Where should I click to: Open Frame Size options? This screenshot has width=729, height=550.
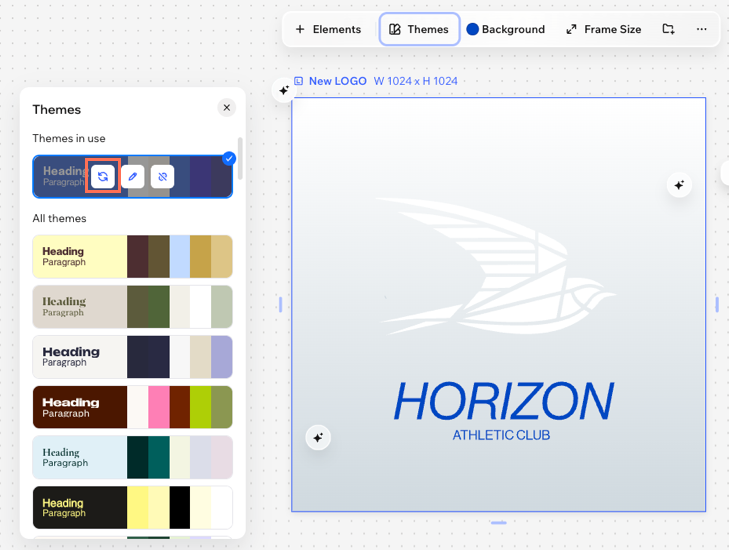pyautogui.click(x=603, y=29)
